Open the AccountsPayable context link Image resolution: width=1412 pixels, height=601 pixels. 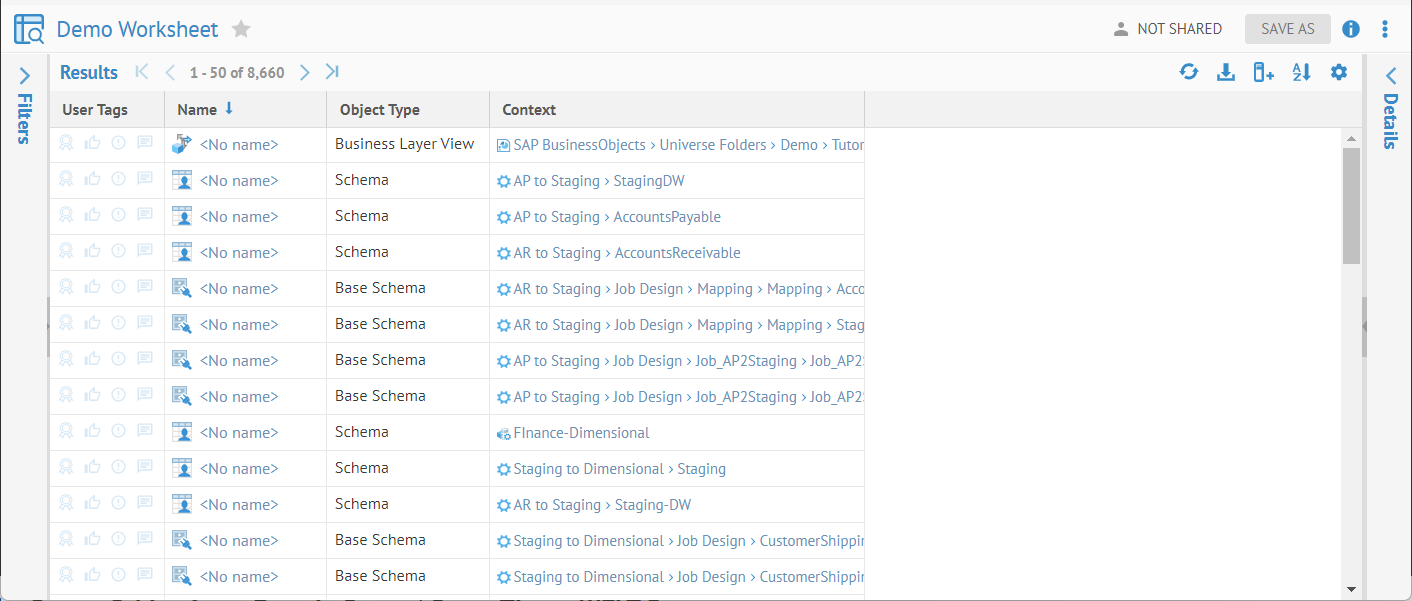(666, 217)
